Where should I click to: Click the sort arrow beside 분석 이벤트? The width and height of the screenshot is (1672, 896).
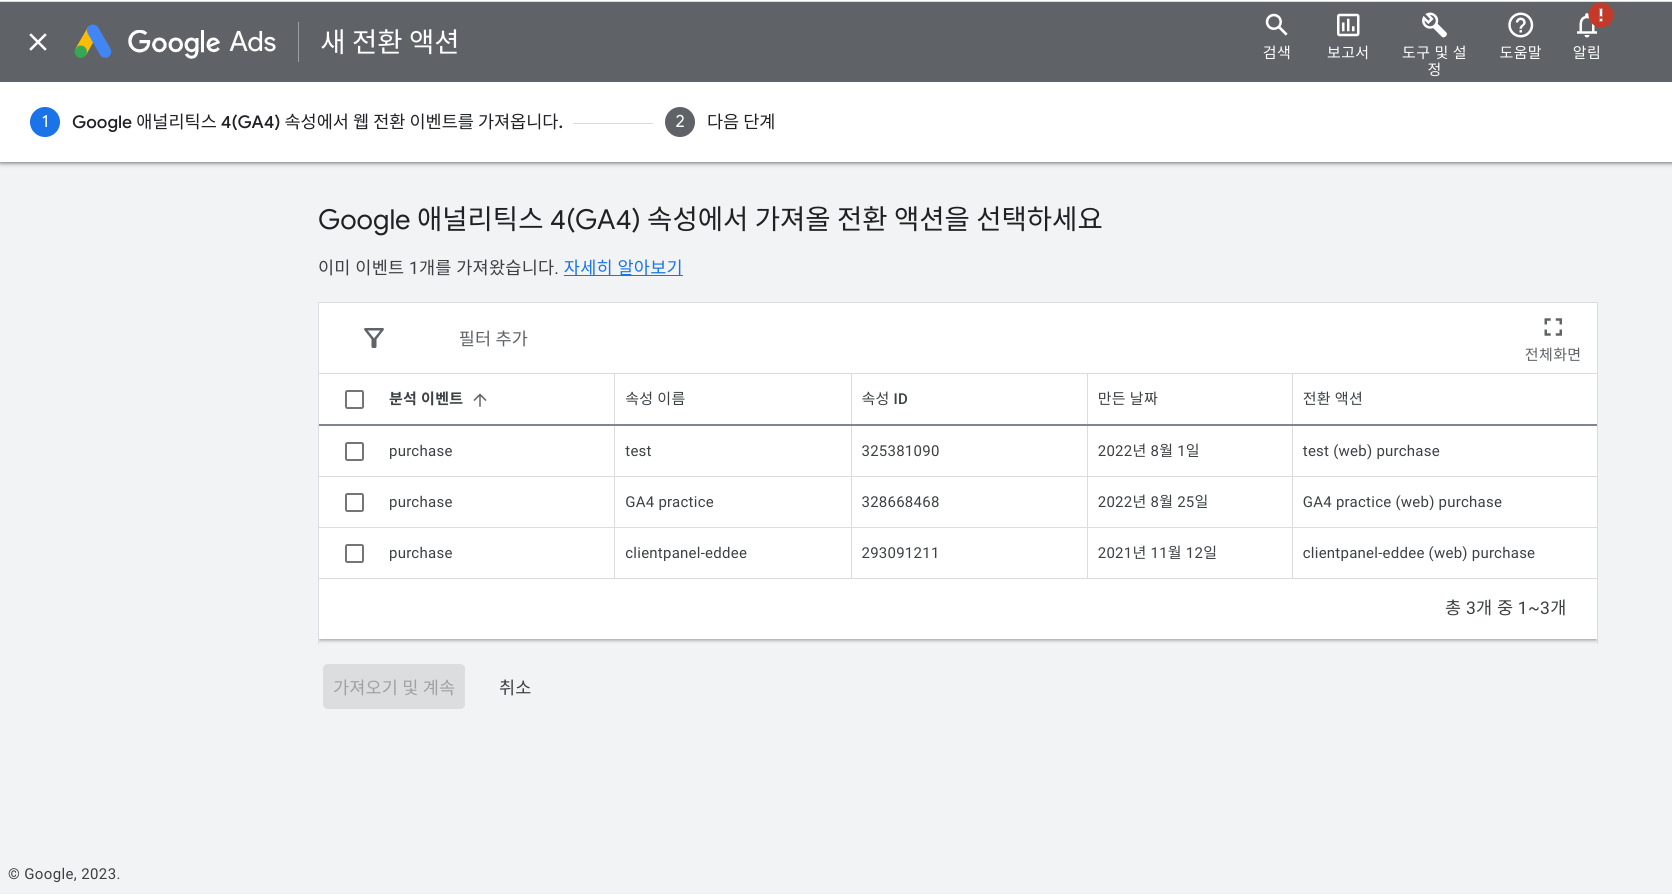click(x=480, y=399)
